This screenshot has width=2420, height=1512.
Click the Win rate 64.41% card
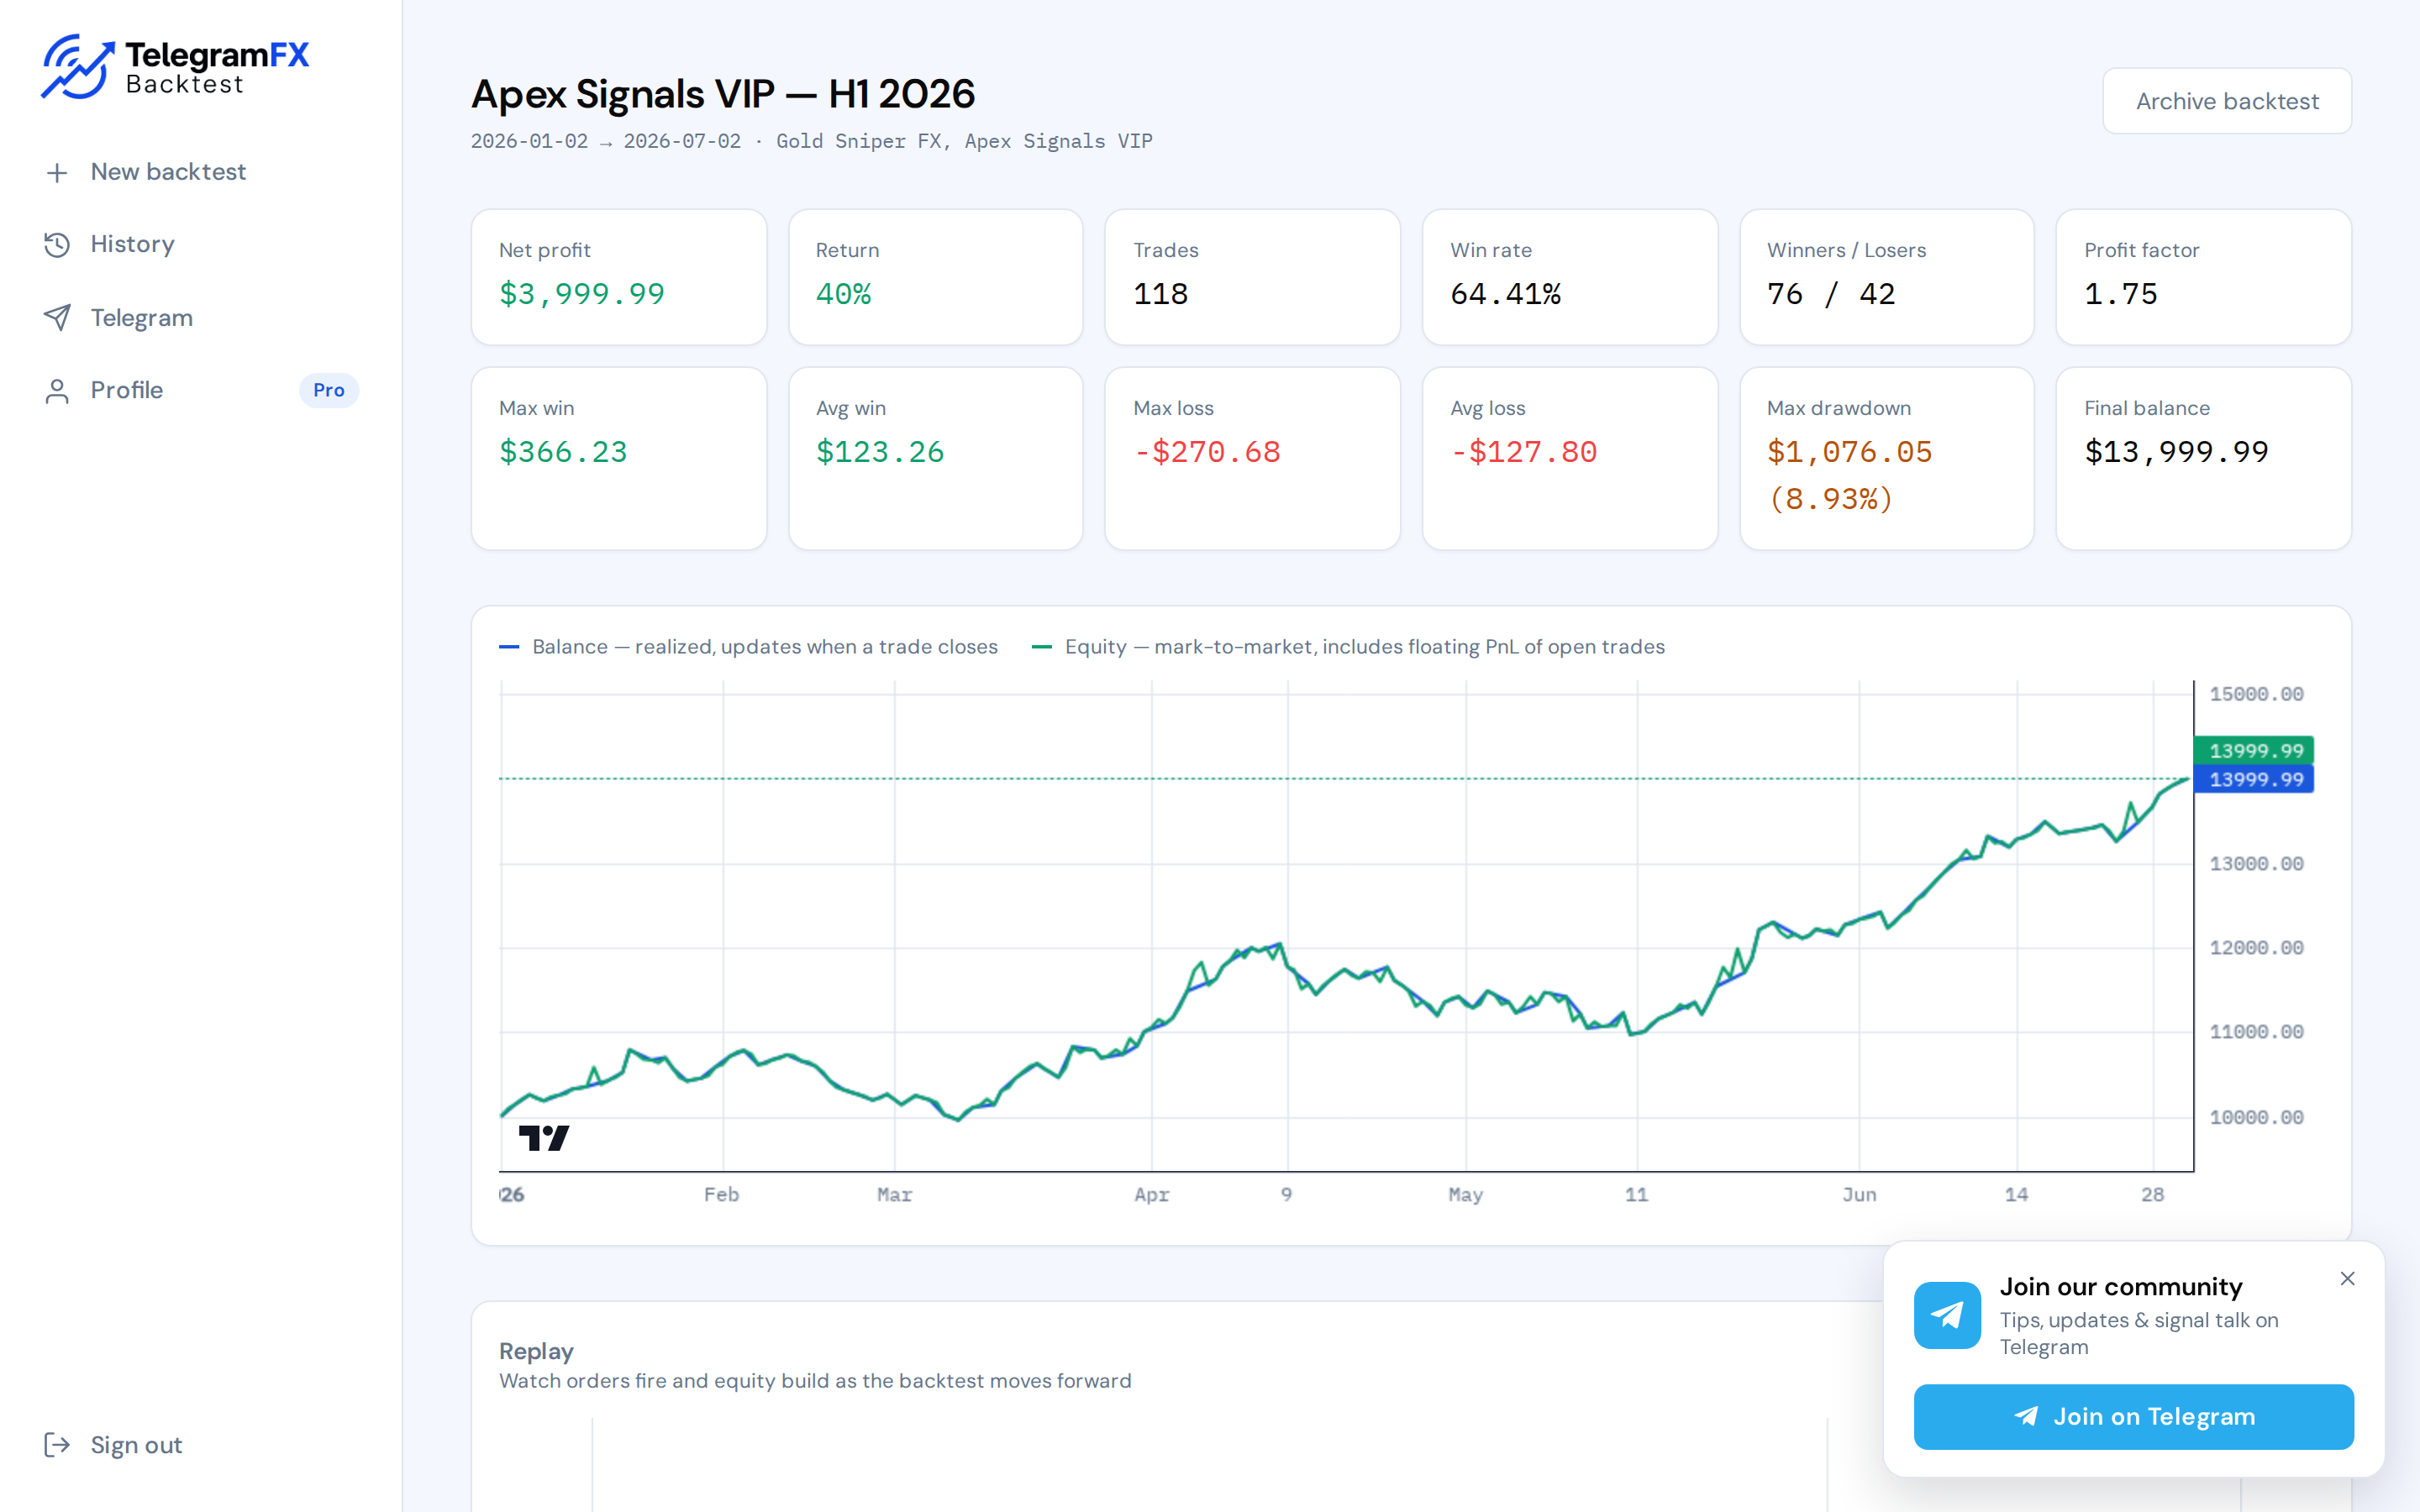click(x=1570, y=277)
